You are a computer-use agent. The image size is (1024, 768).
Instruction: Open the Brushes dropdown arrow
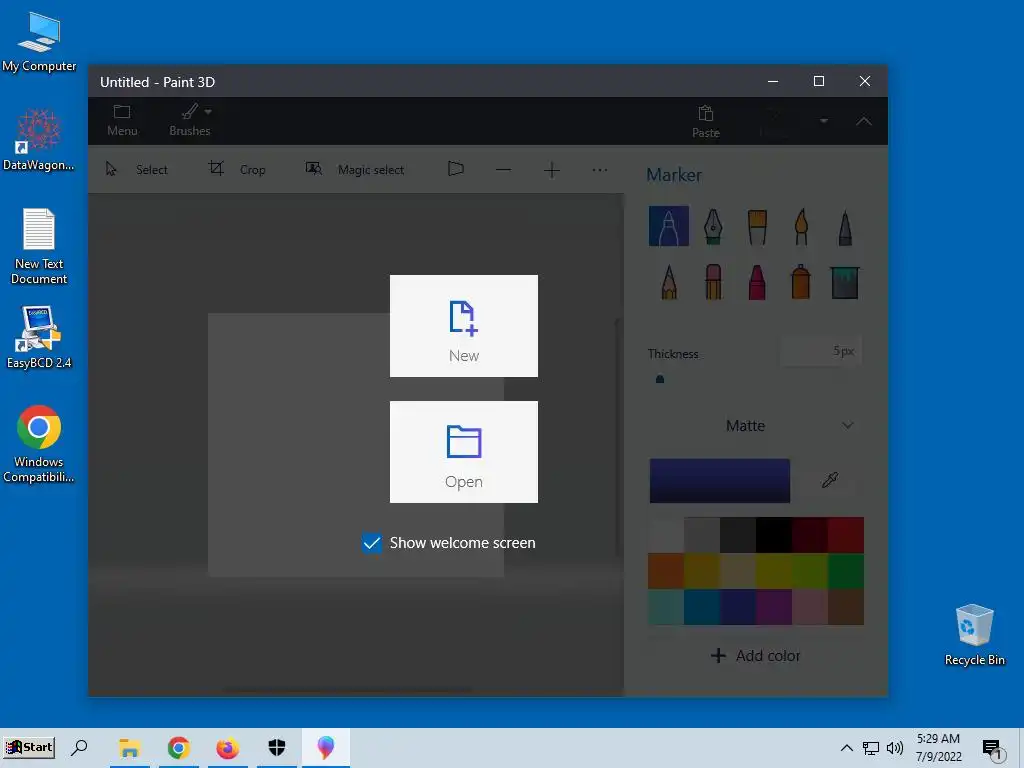tap(208, 112)
